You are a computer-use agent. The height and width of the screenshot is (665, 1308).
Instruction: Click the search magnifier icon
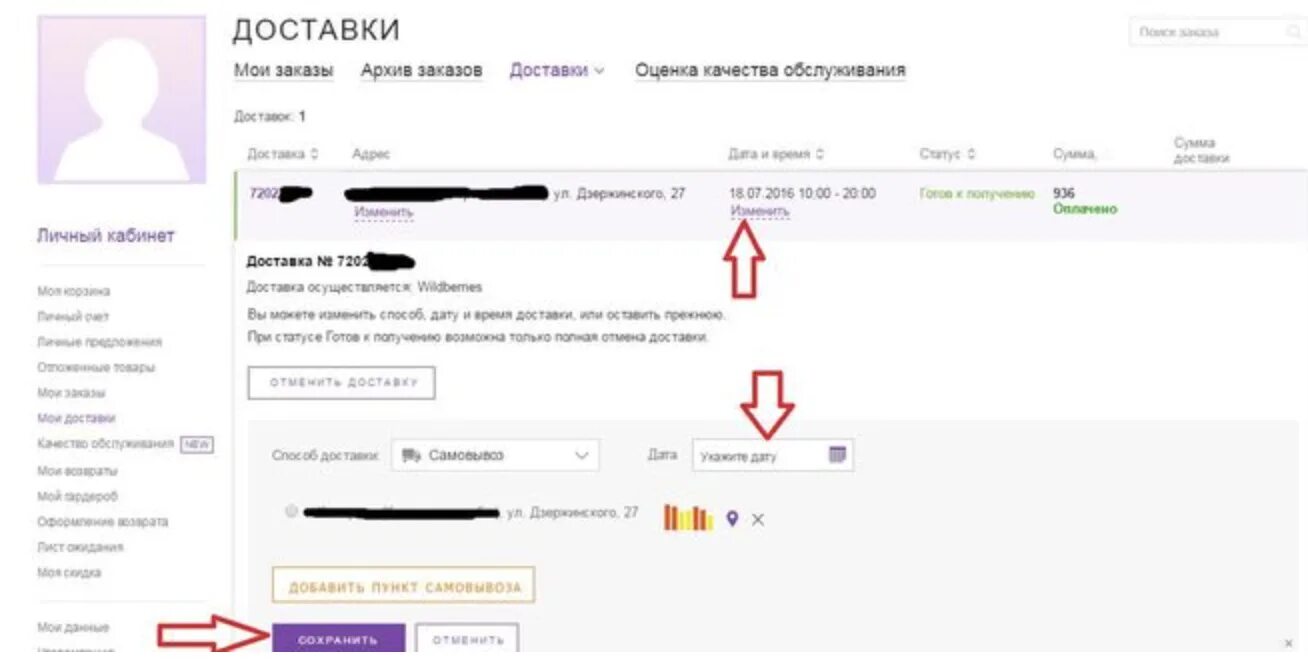point(1292,32)
